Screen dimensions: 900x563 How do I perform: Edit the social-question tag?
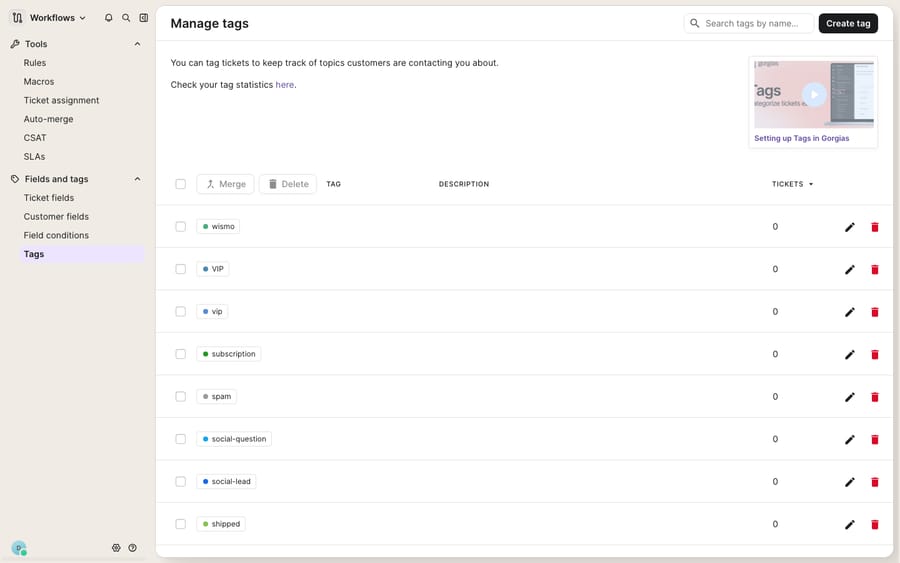click(x=849, y=440)
